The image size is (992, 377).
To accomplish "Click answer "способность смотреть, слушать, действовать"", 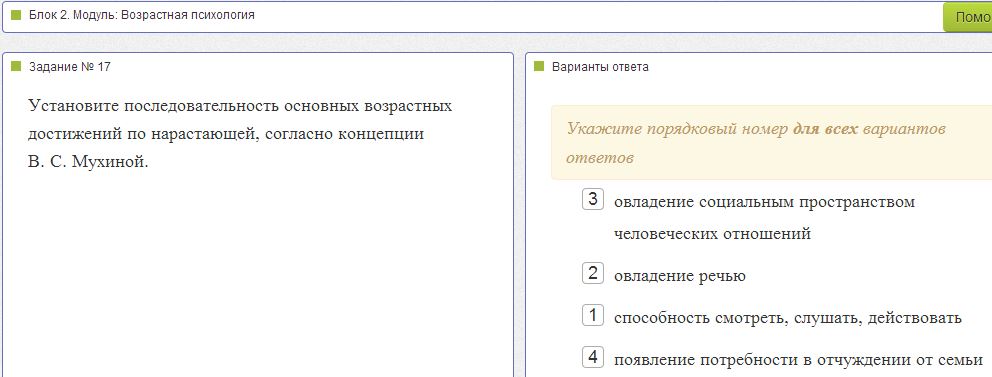I will [788, 318].
